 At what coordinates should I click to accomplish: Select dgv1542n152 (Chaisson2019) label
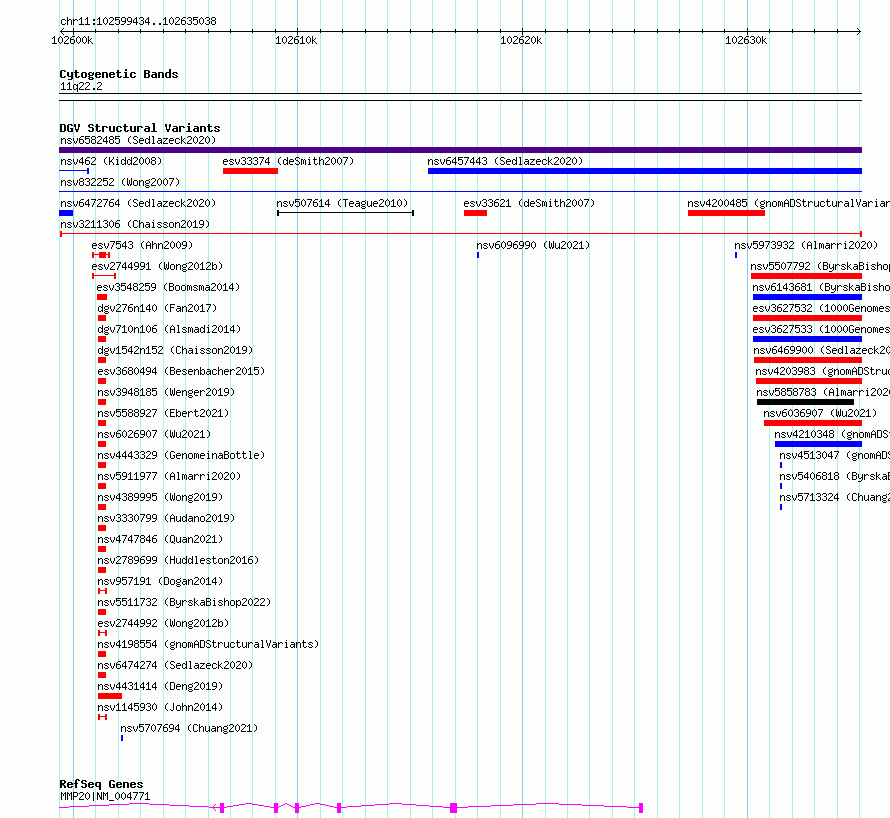tap(175, 350)
